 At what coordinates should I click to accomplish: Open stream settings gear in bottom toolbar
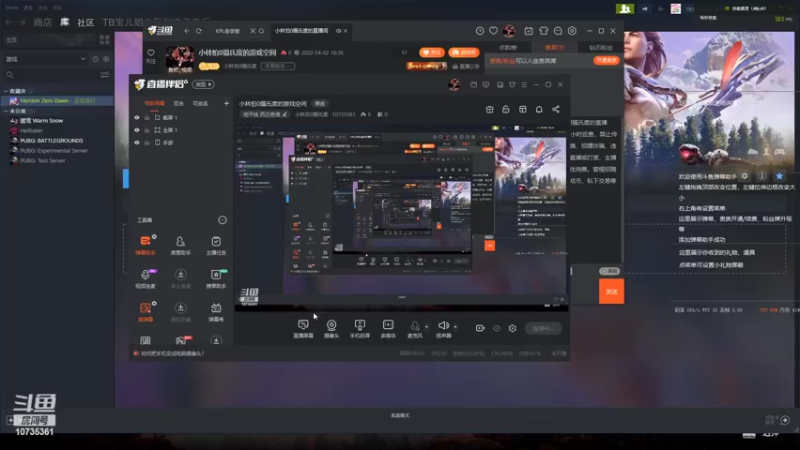point(512,328)
